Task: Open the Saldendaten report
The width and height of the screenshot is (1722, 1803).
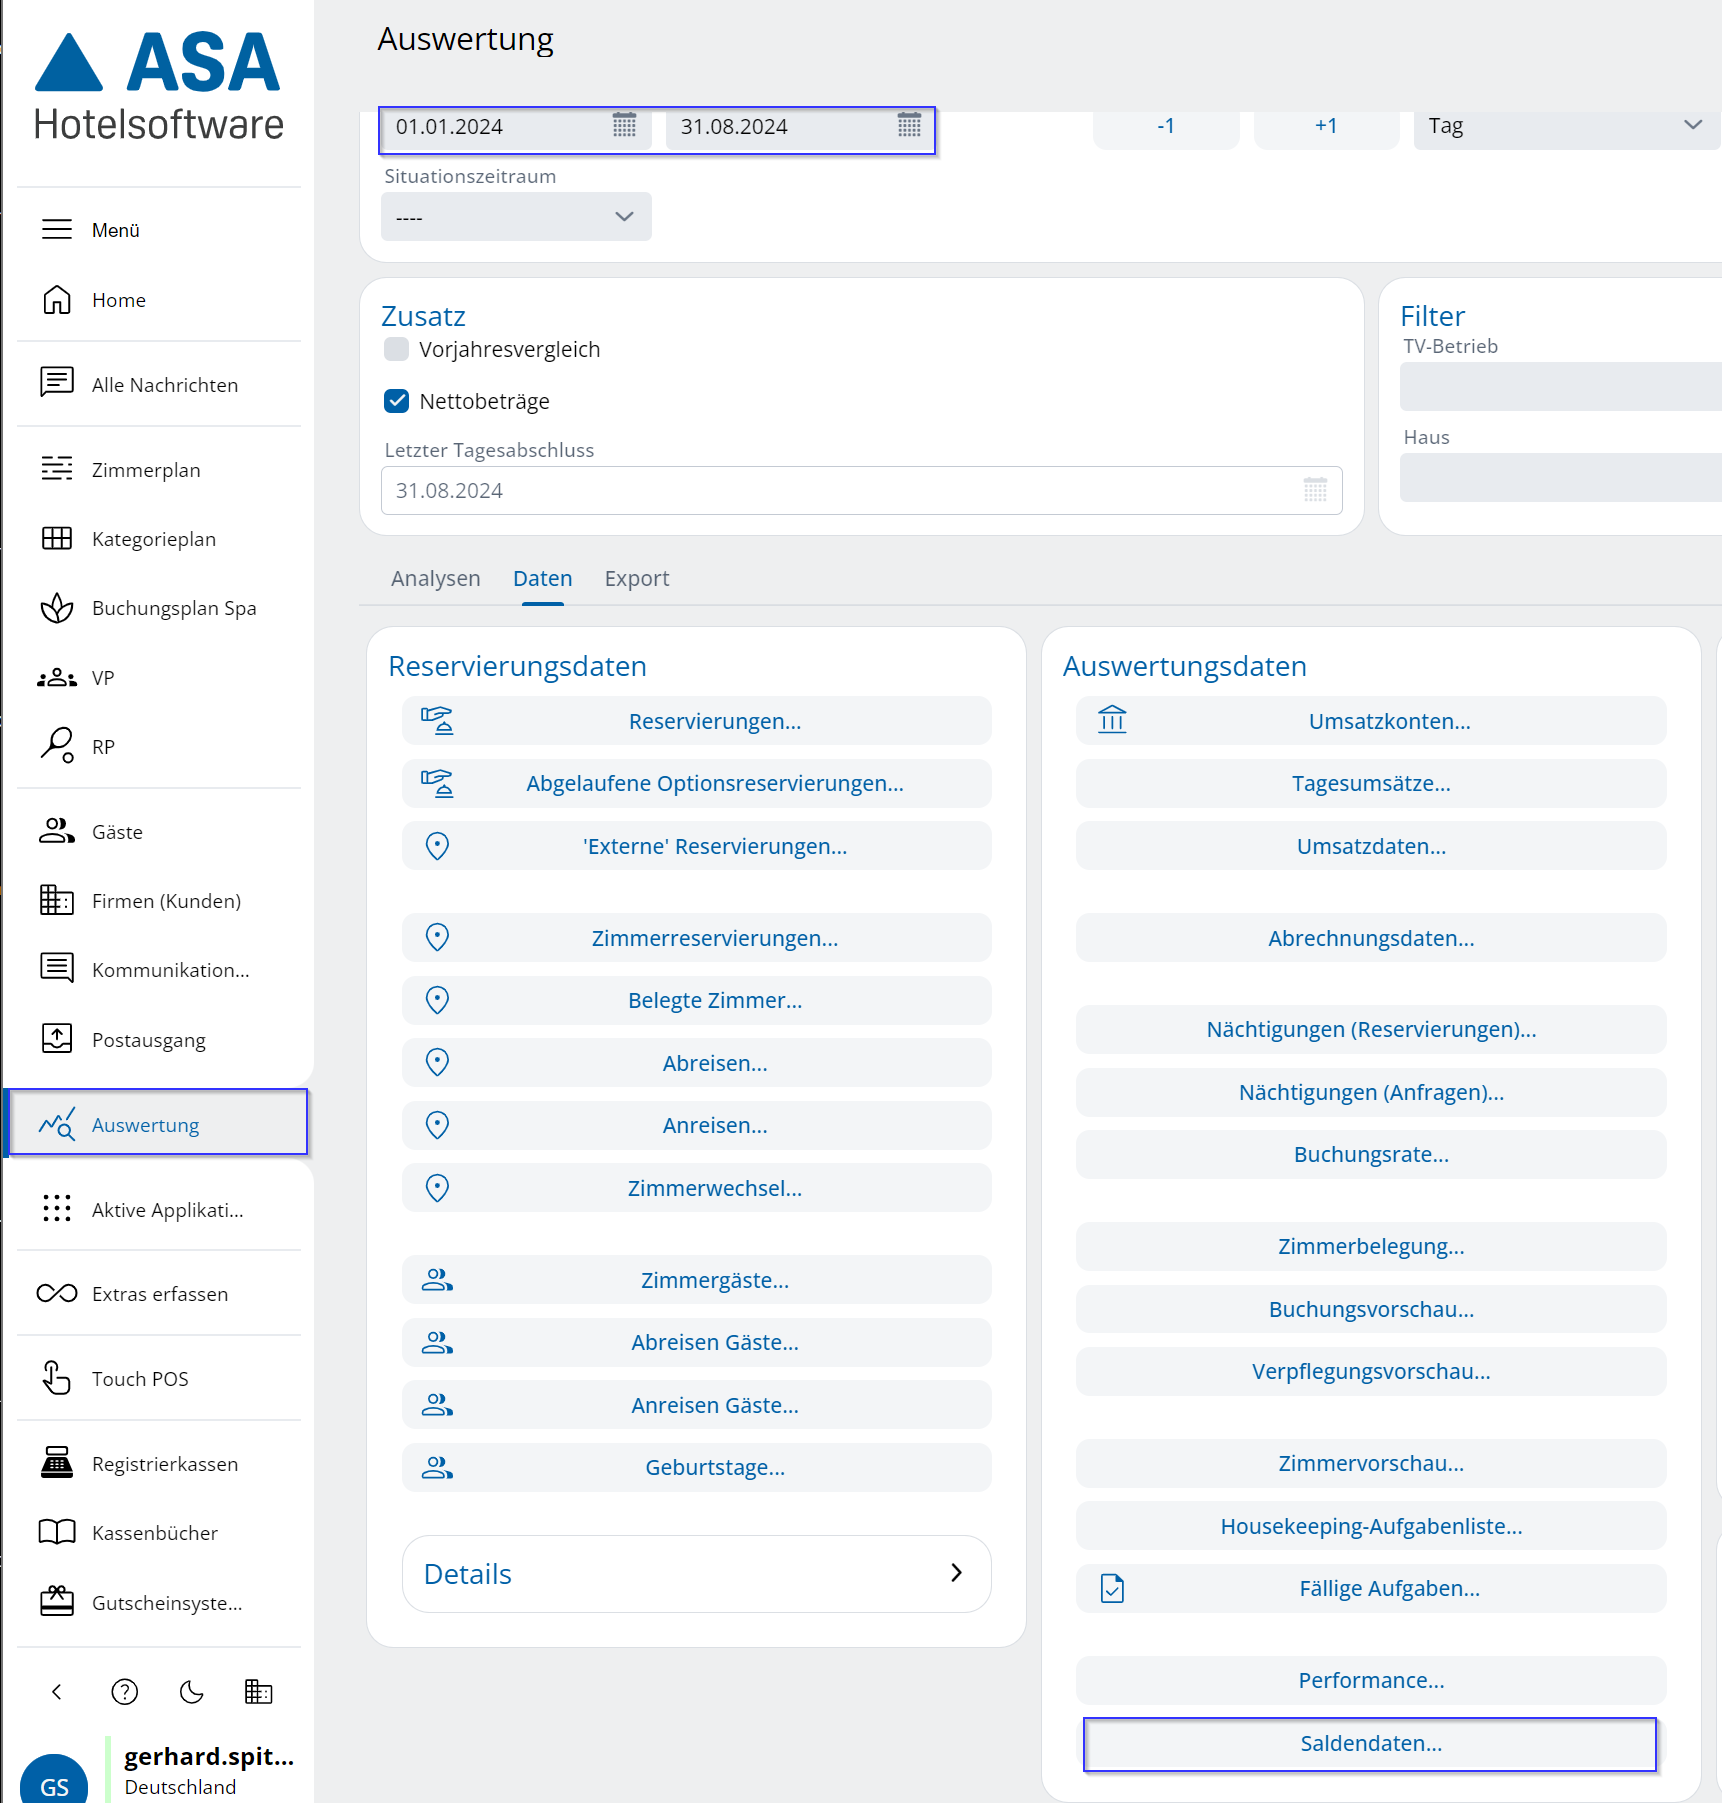Action: tap(1370, 1744)
